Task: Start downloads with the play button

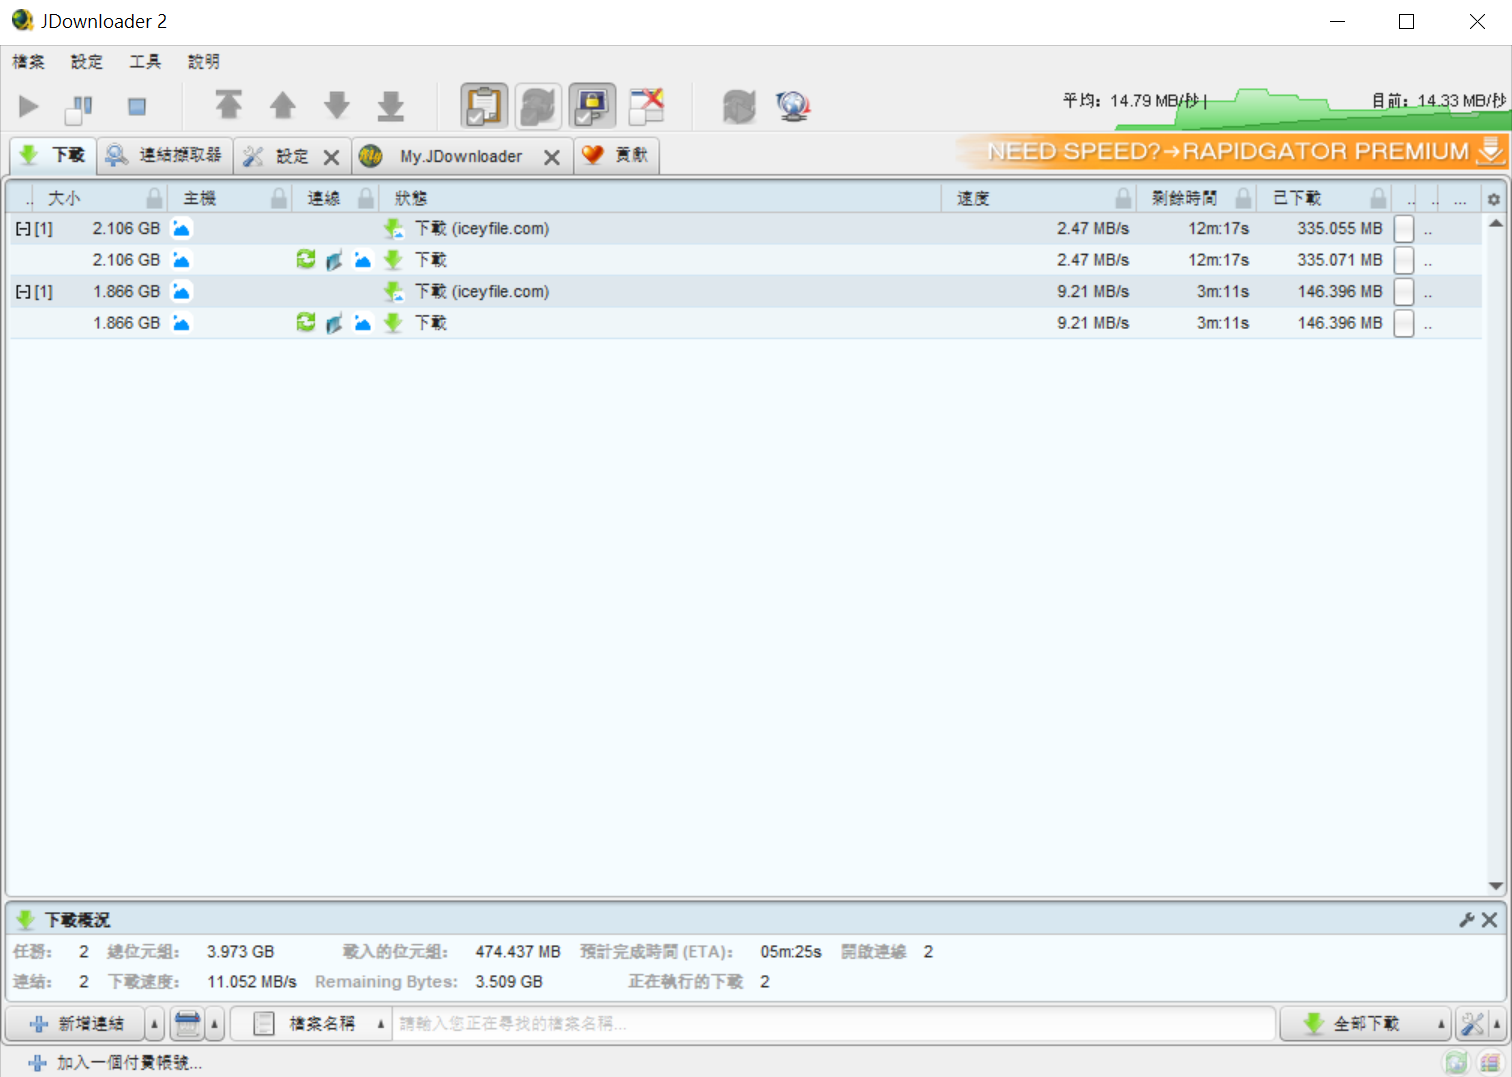Action: pyautogui.click(x=29, y=106)
